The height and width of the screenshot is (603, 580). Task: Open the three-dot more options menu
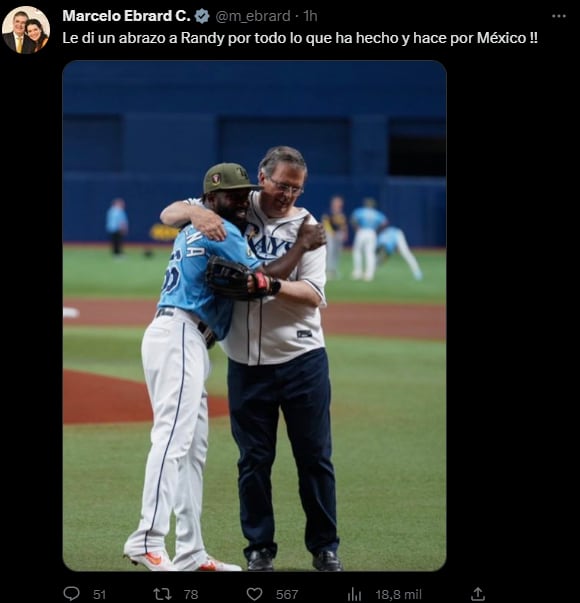click(558, 16)
